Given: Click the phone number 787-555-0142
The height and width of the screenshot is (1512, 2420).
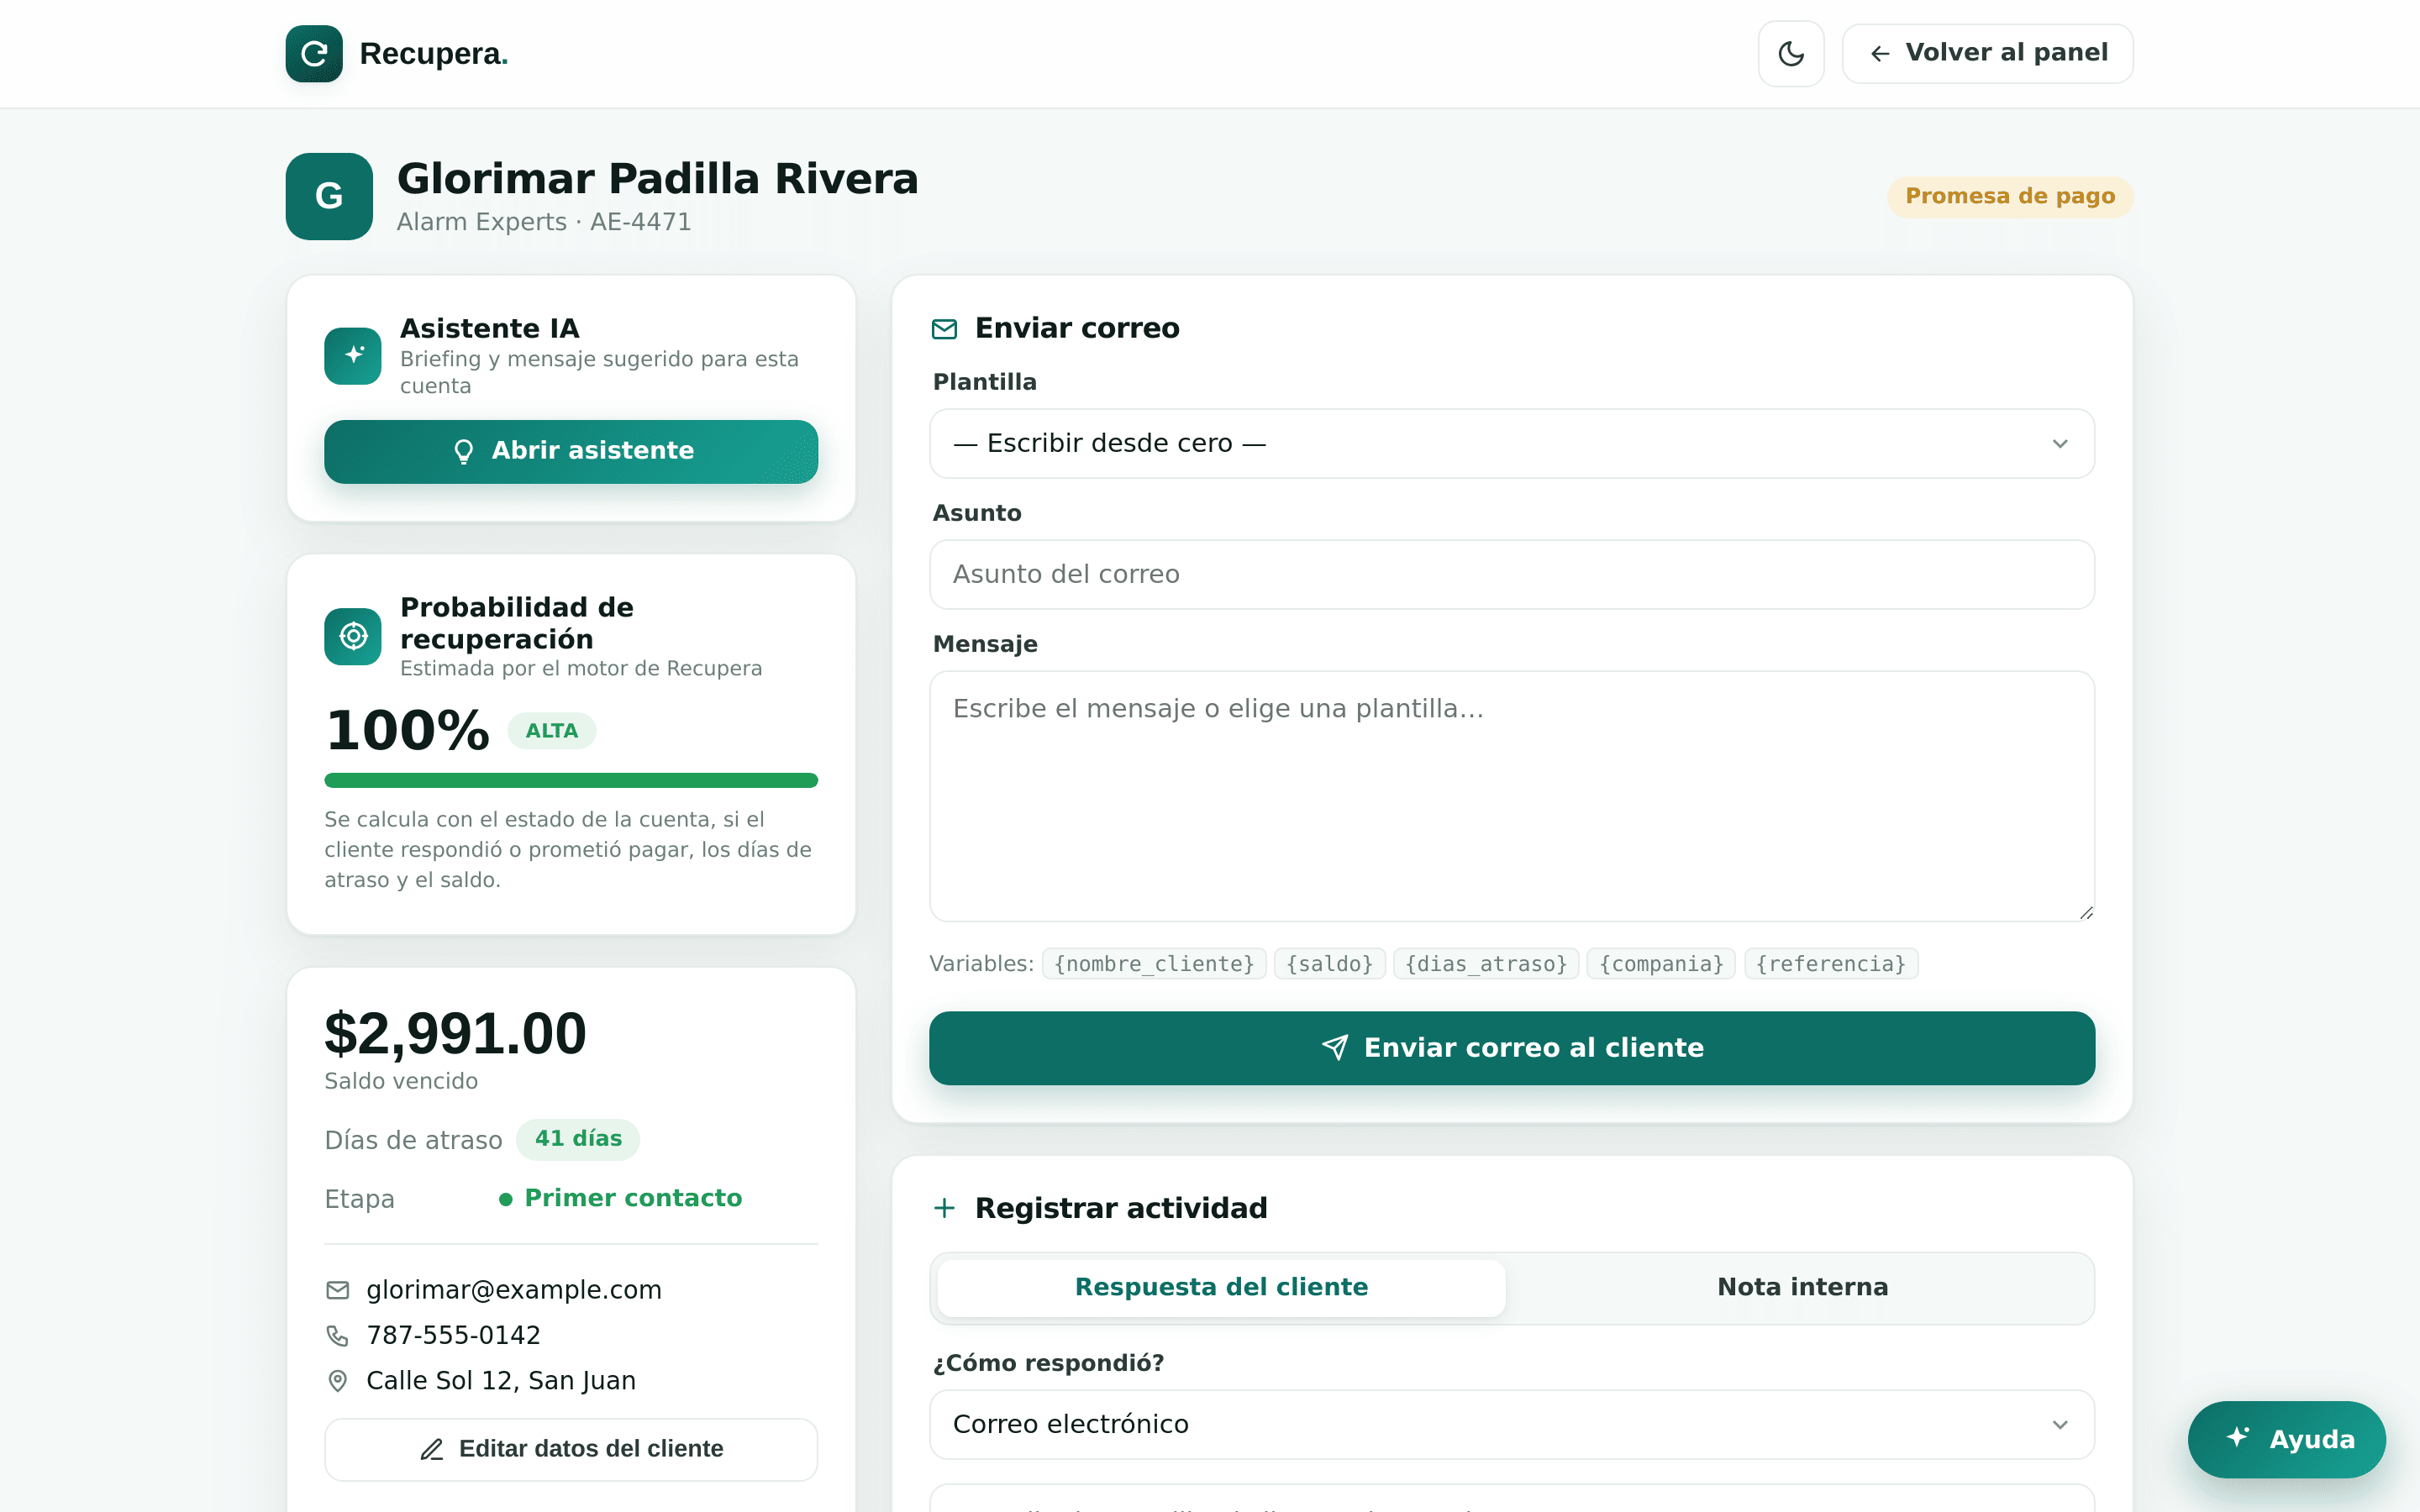Looking at the screenshot, I should [x=453, y=1335].
